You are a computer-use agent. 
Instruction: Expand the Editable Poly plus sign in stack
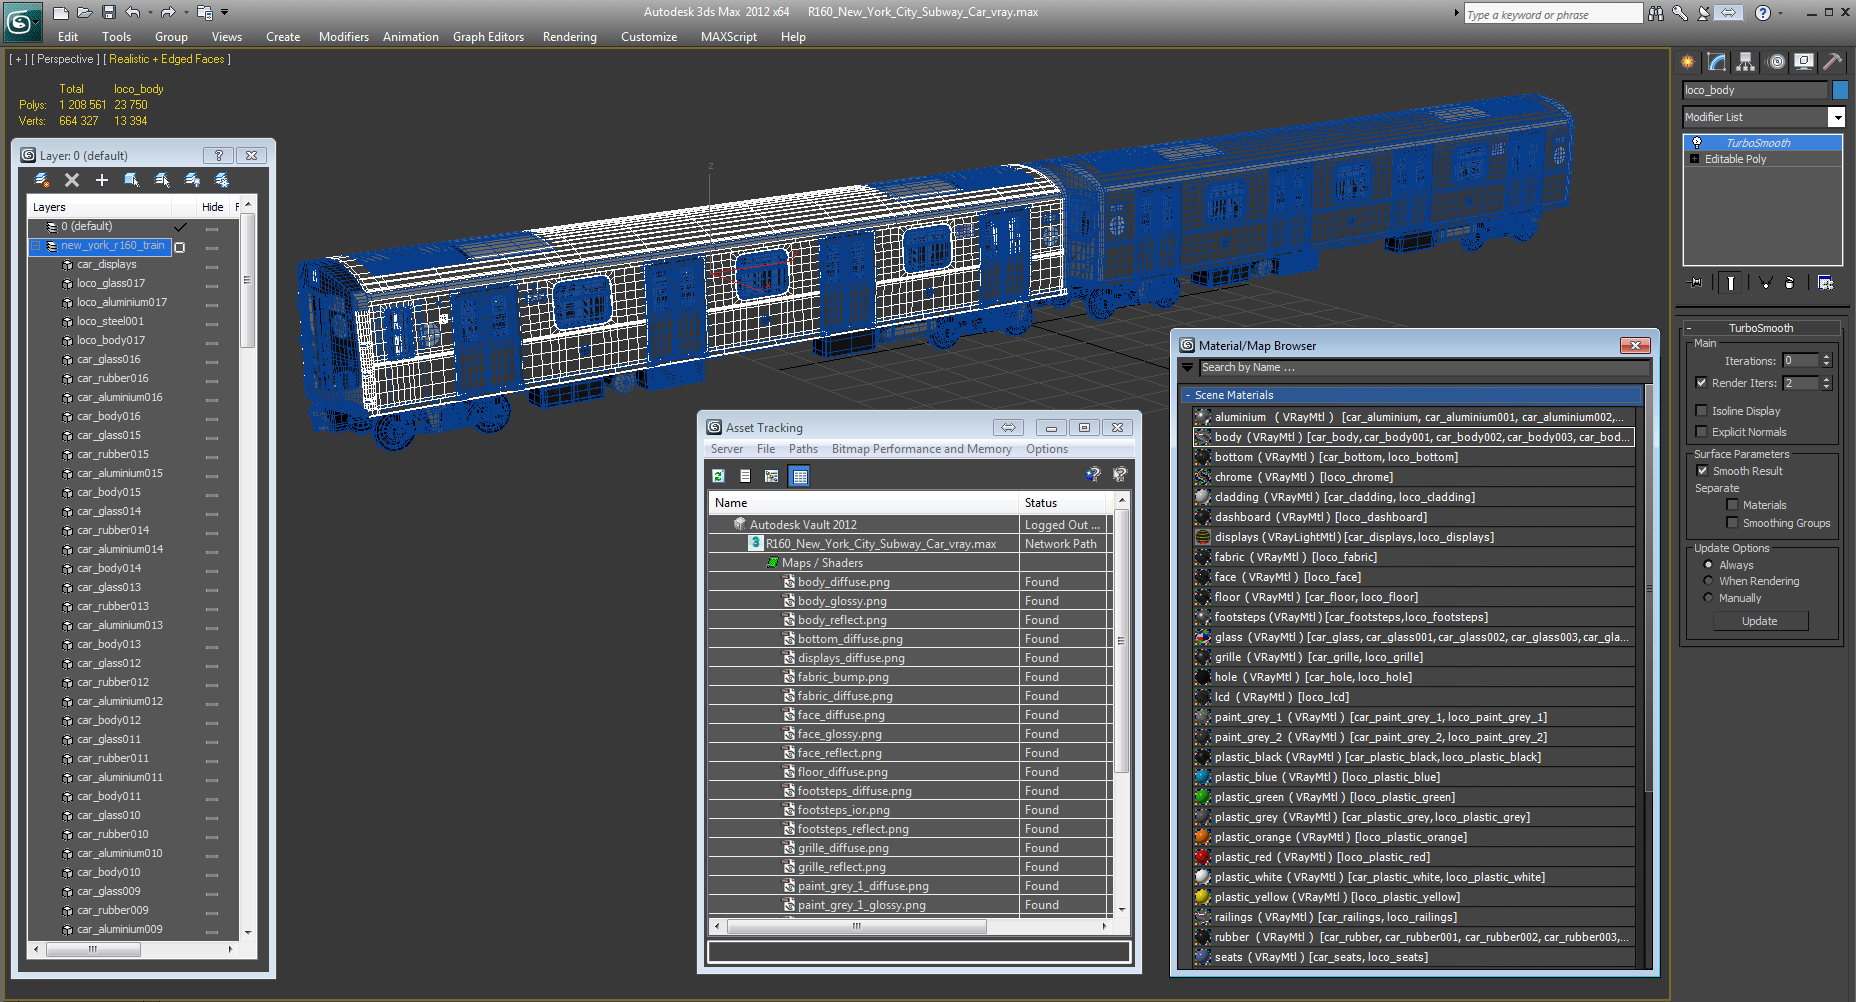point(1694,159)
